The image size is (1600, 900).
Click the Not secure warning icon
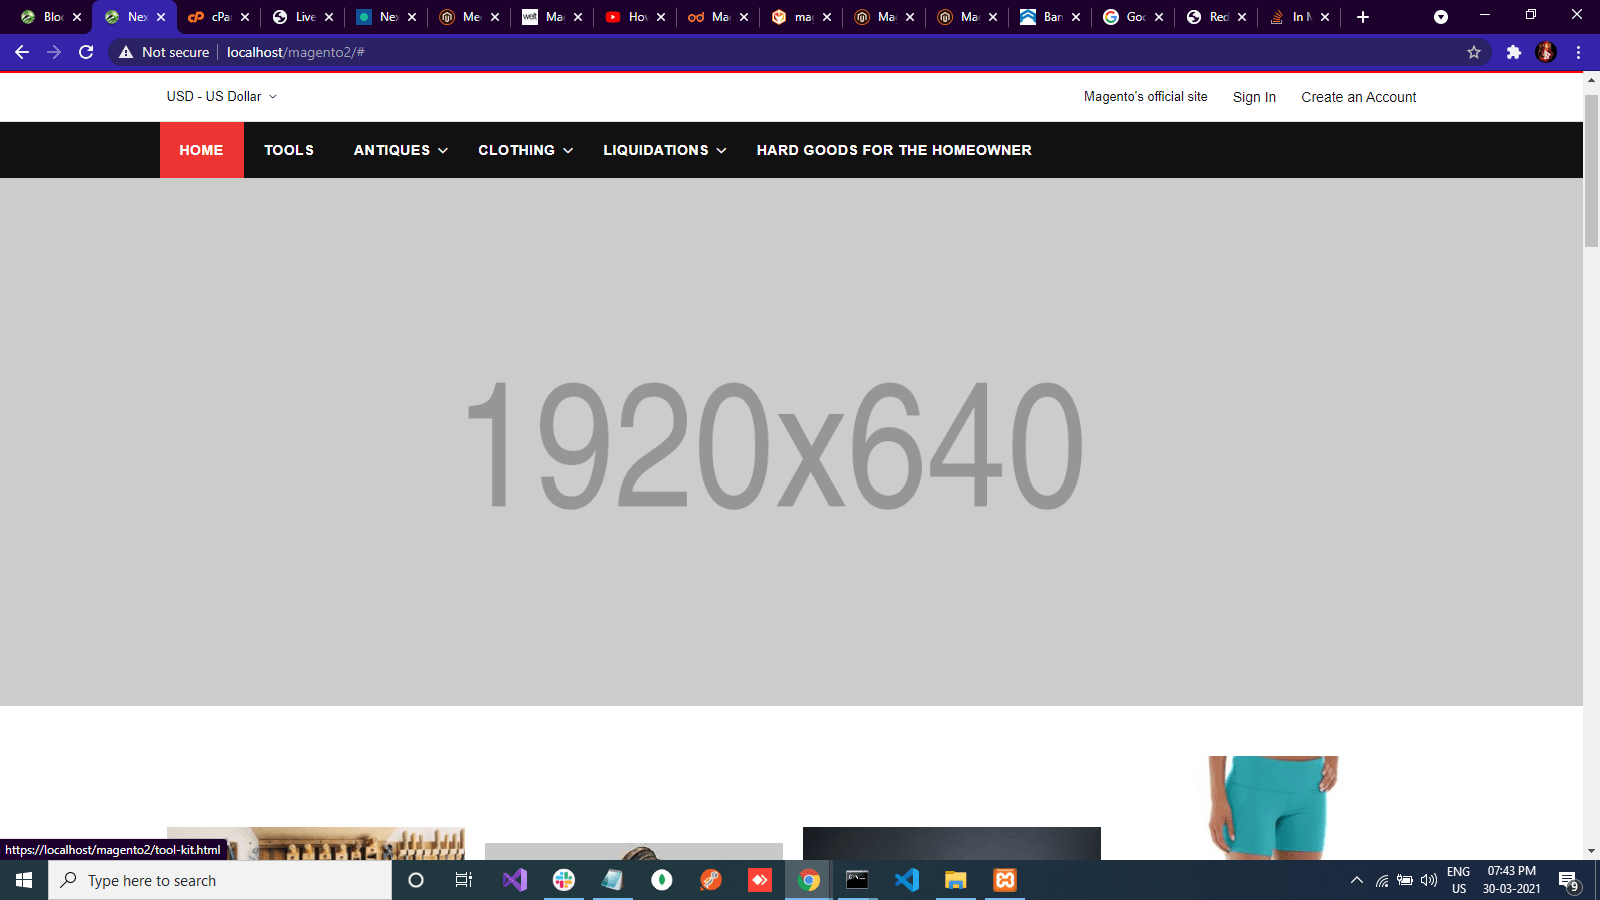[124, 52]
